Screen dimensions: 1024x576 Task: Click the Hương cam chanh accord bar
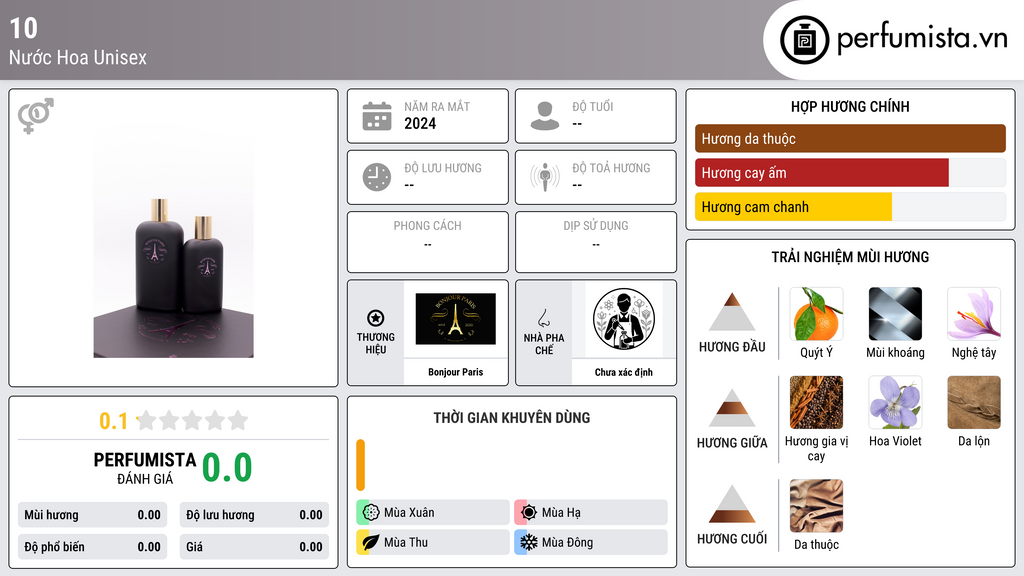[x=850, y=207]
